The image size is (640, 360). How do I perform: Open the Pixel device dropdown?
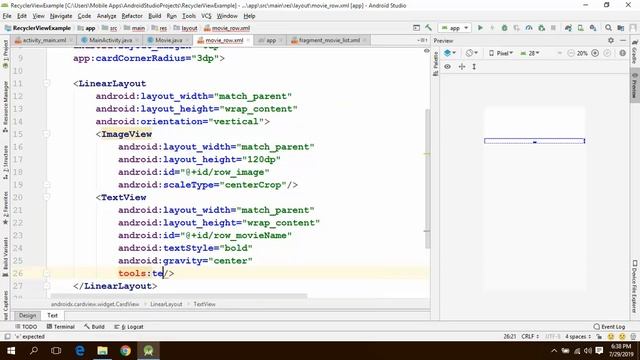(x=501, y=53)
